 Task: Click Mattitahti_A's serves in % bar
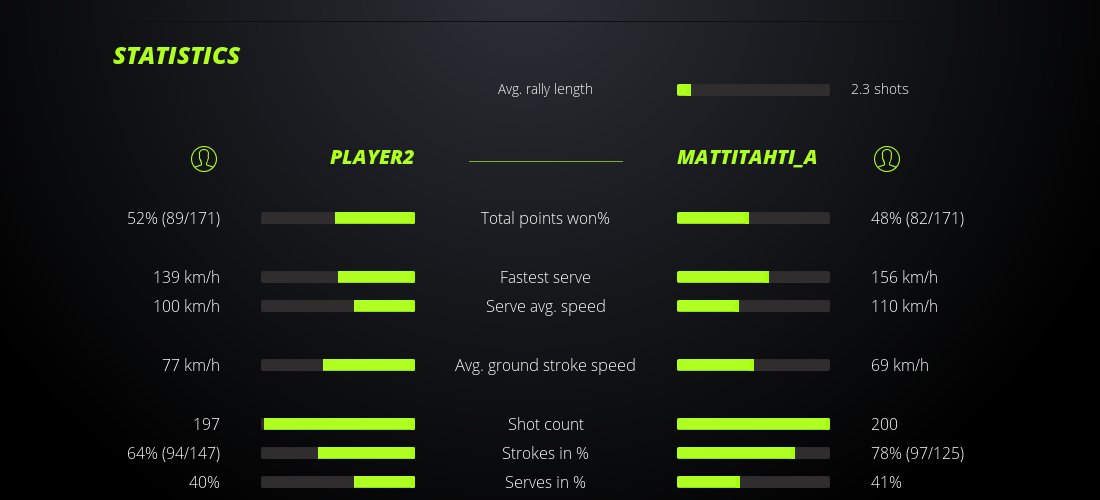coord(753,482)
